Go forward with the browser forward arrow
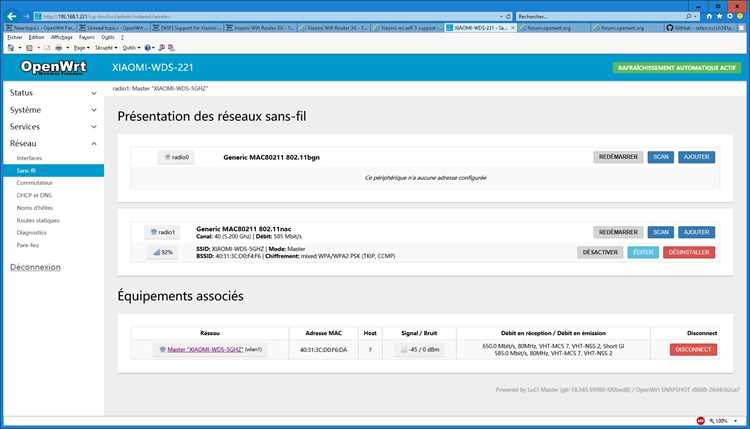 (27, 16)
